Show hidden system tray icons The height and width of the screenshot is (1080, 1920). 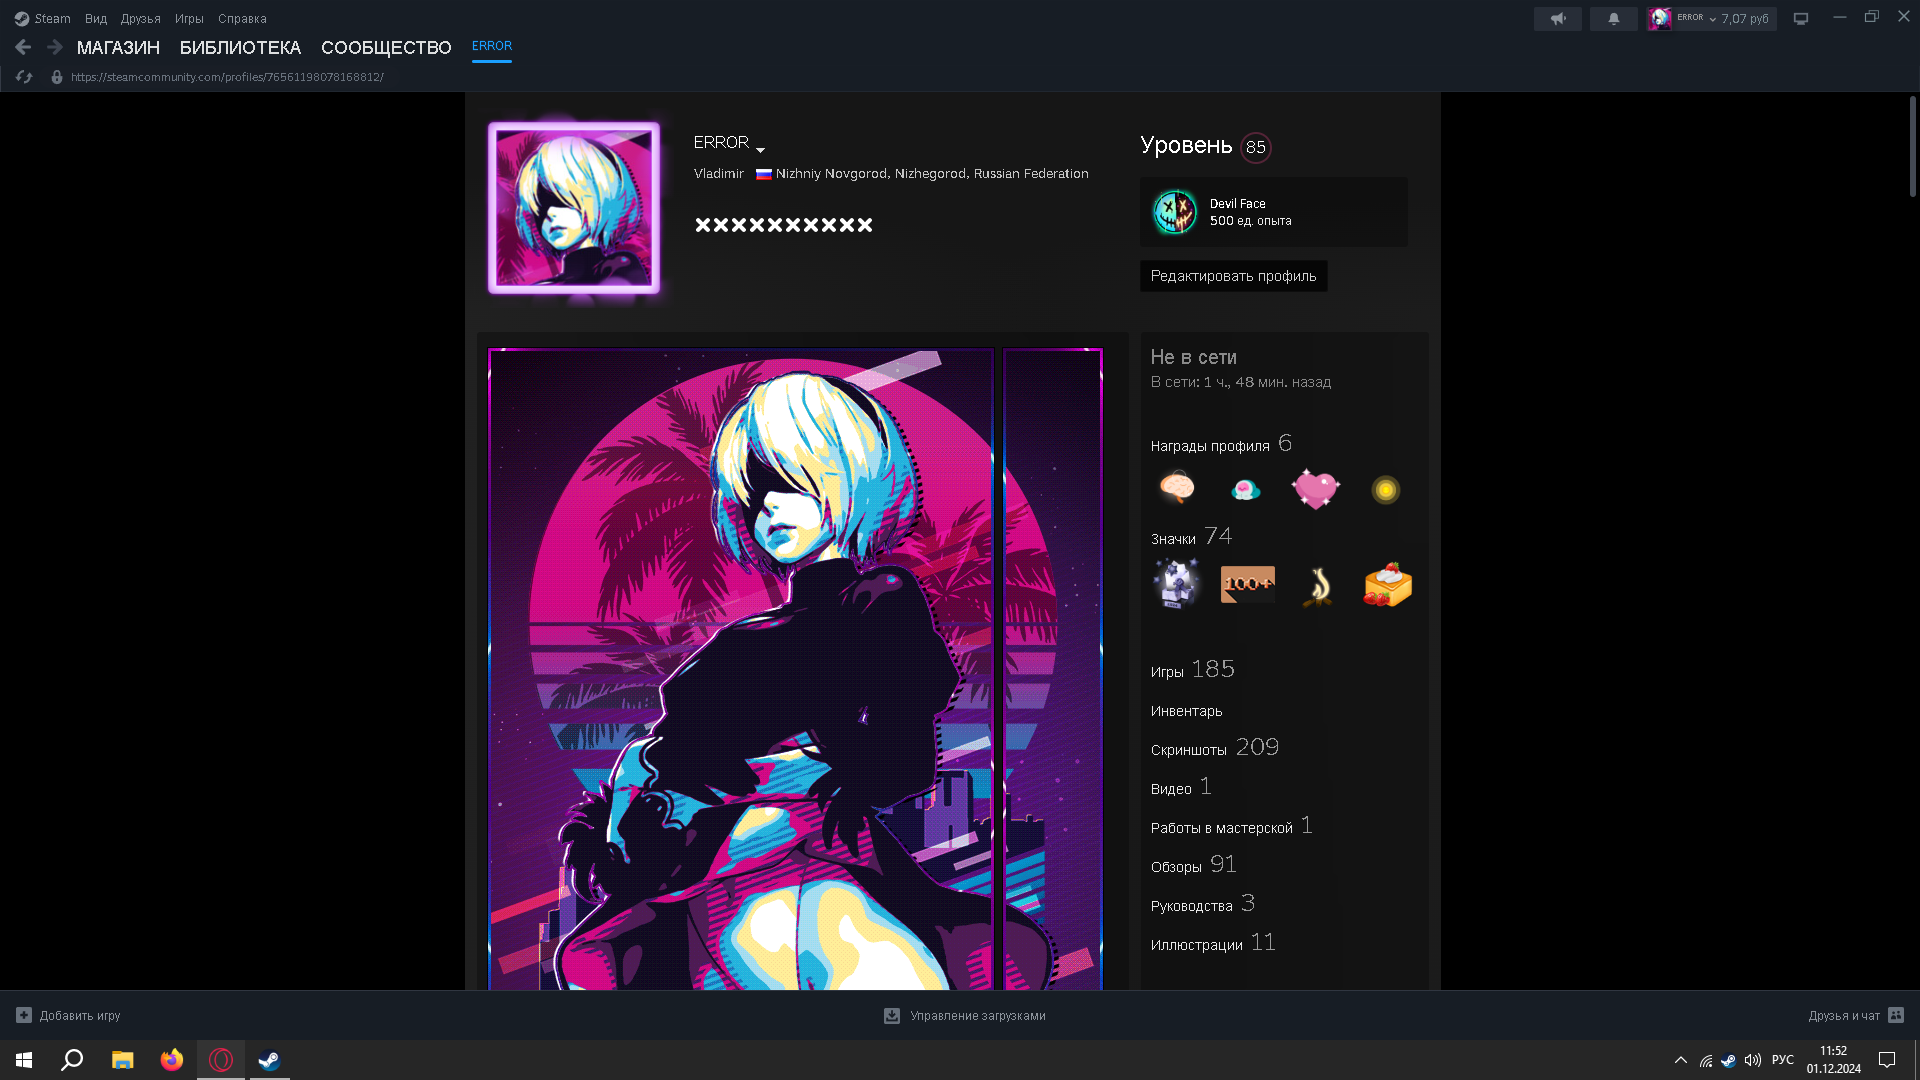click(1681, 1060)
